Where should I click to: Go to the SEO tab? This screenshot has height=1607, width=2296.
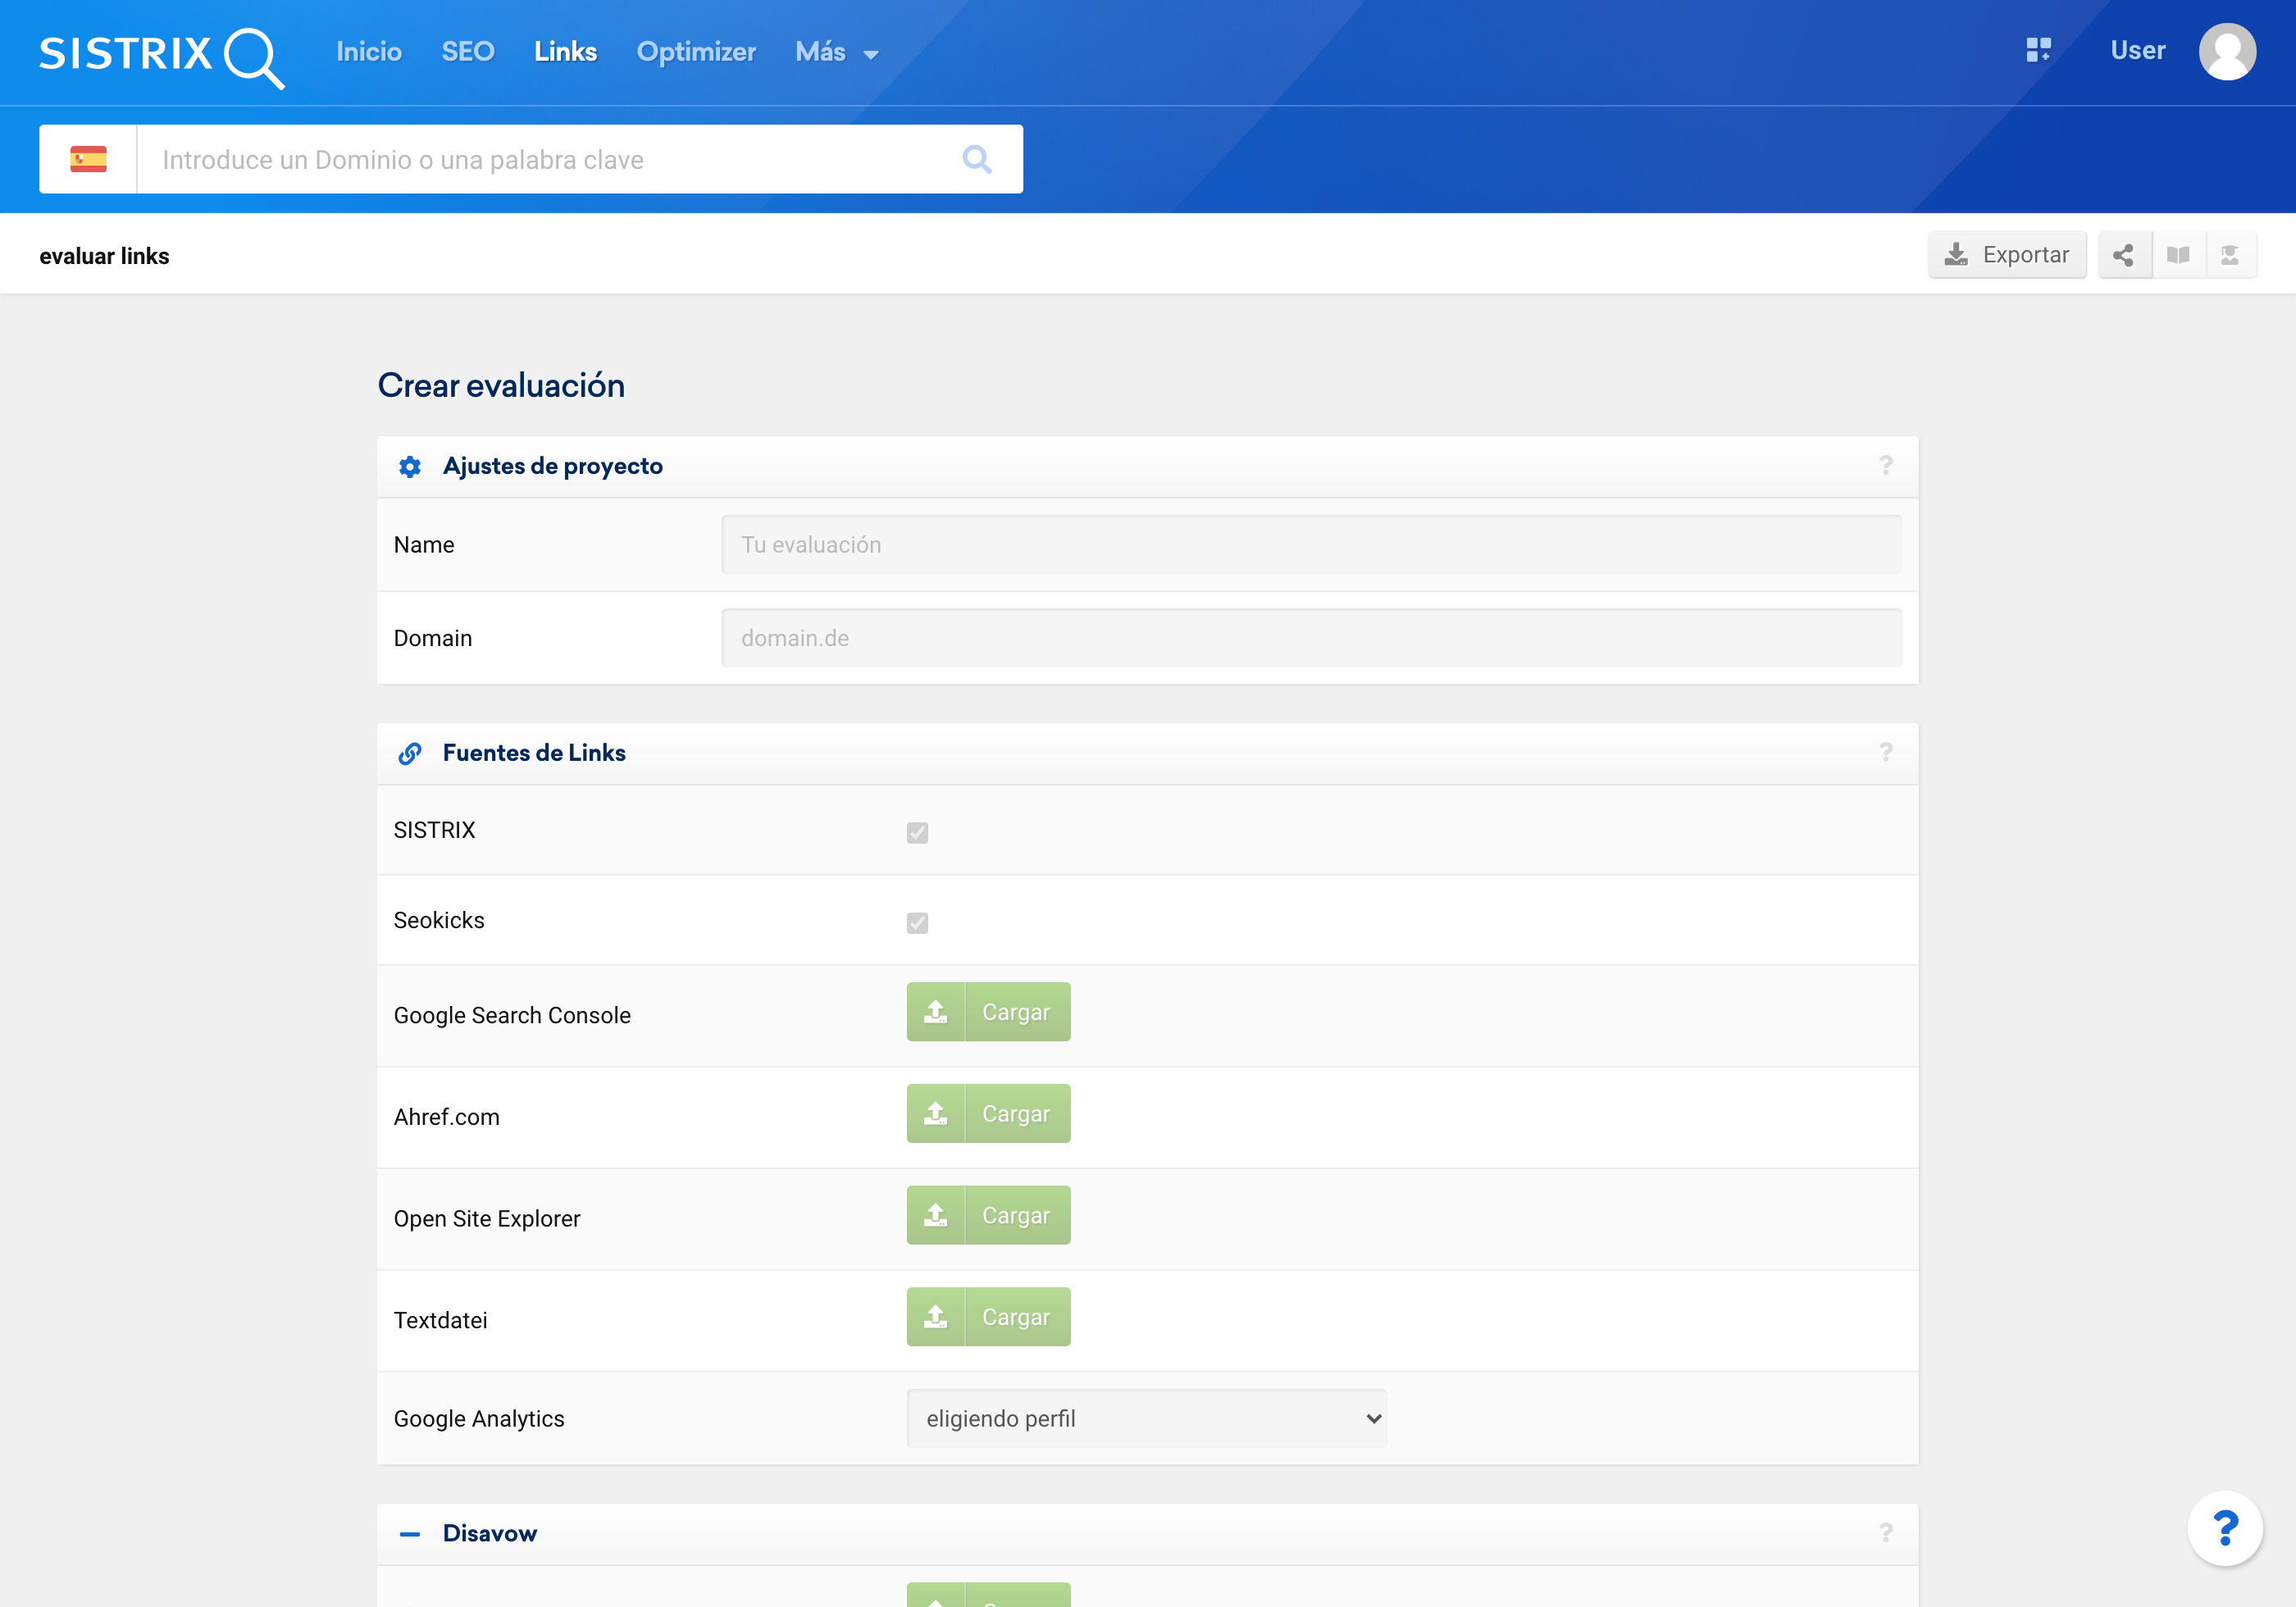coord(467,52)
